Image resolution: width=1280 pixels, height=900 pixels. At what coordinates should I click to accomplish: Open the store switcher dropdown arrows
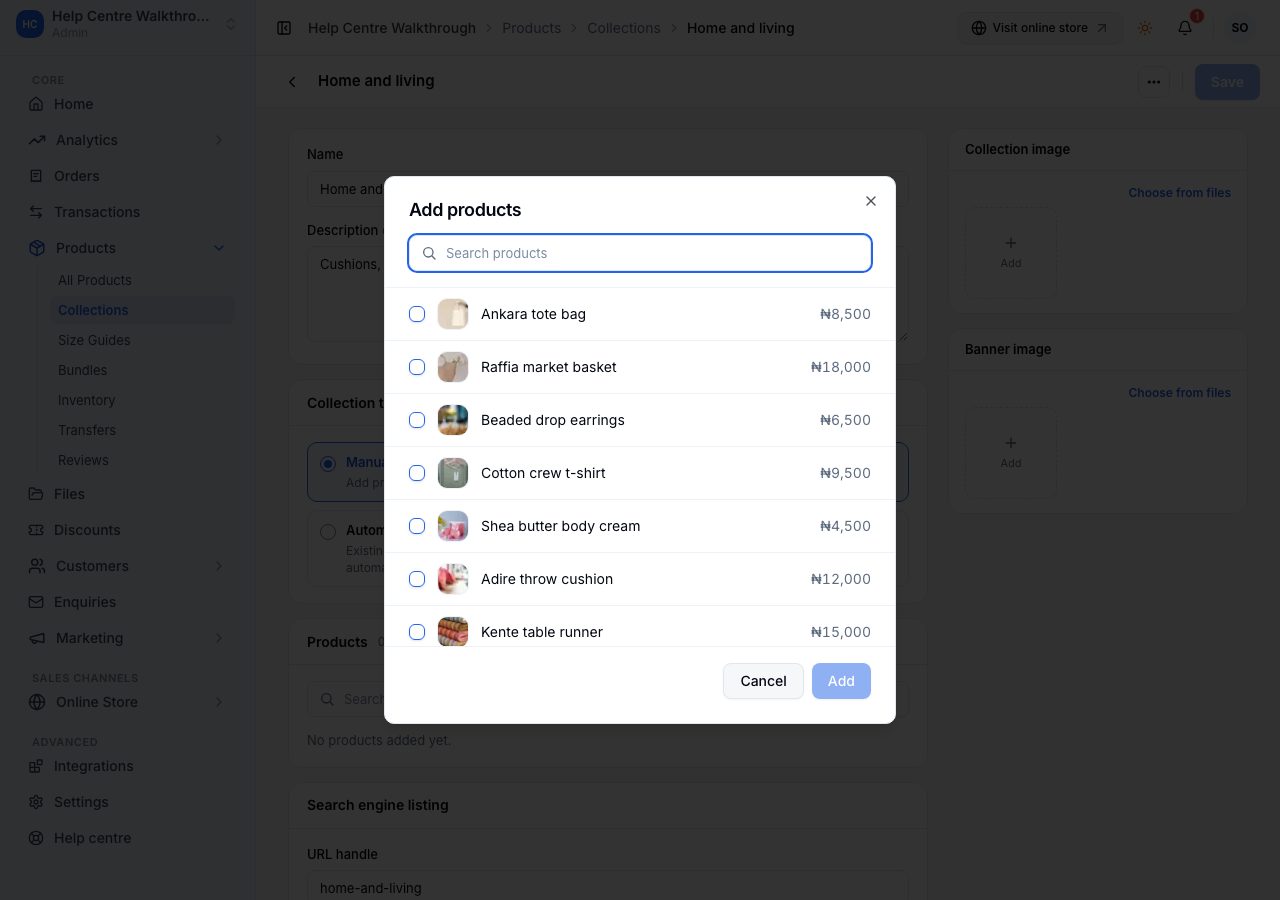click(x=231, y=24)
